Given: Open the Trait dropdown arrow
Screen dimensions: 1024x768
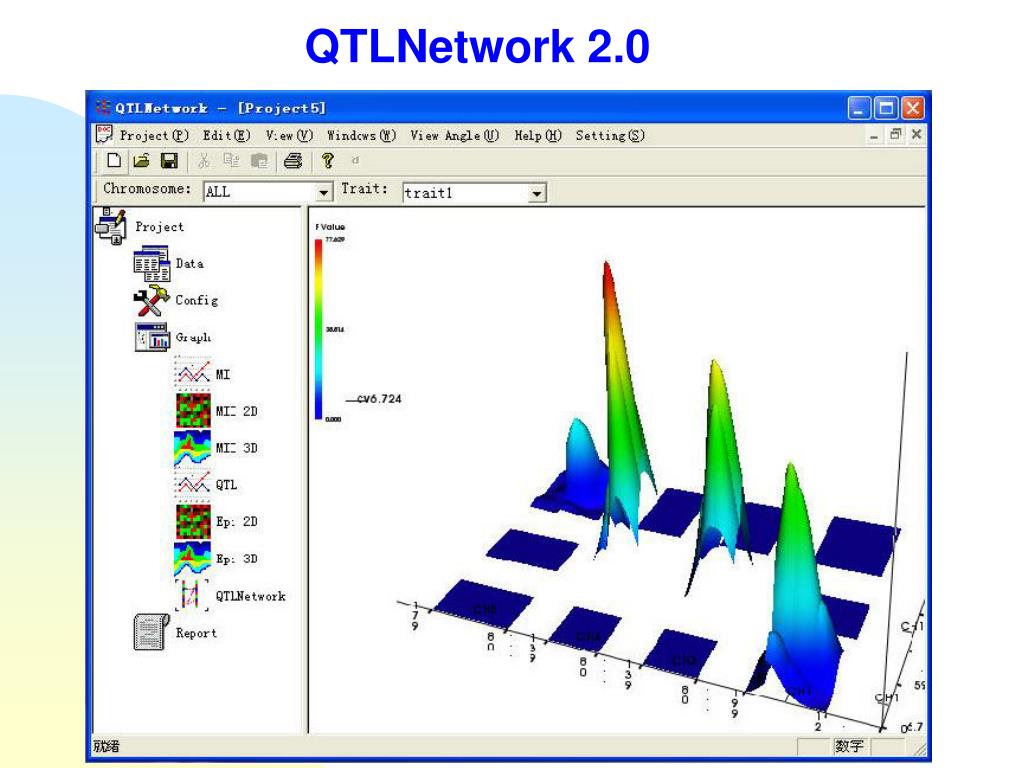Looking at the screenshot, I should (x=536, y=193).
